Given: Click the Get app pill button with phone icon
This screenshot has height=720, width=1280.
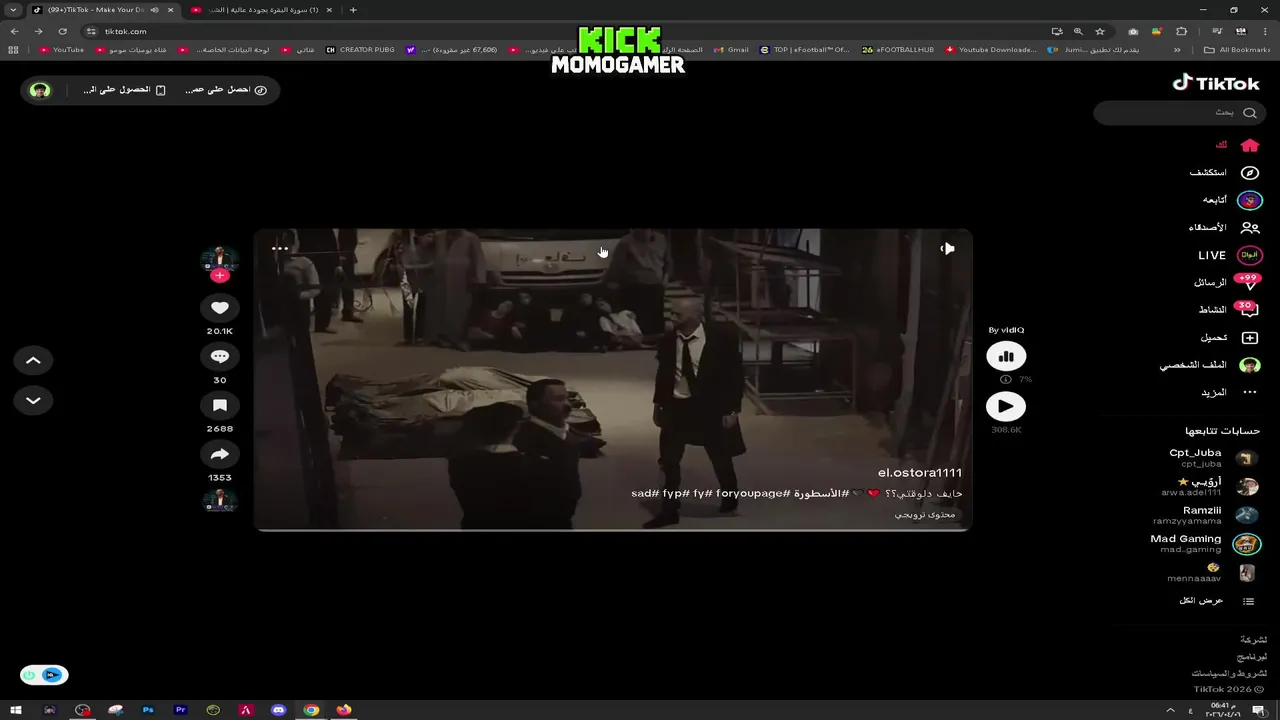Looking at the screenshot, I should 125,90.
